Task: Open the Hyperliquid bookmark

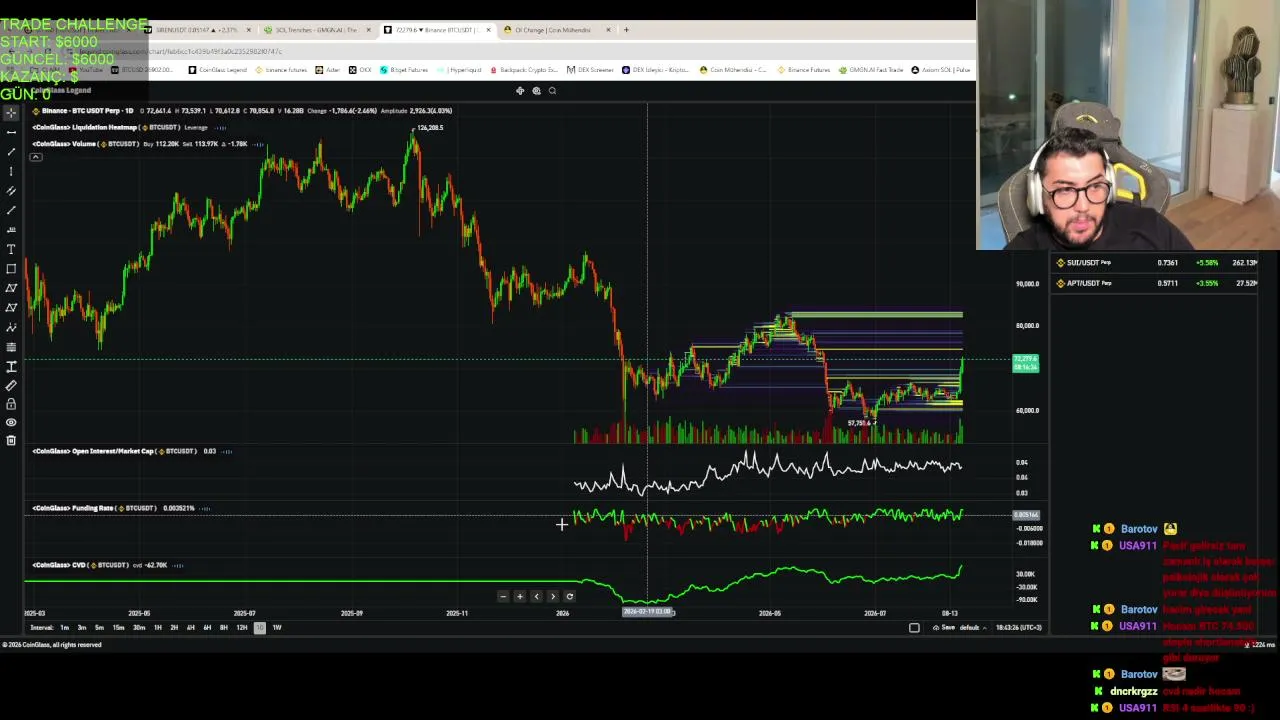Action: [x=460, y=70]
